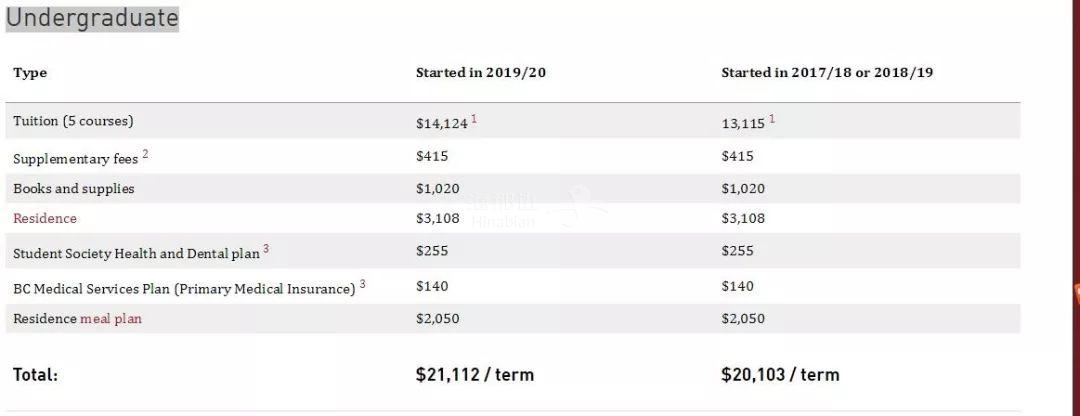
Task: Click the $21,112 / term total
Action: point(475,375)
